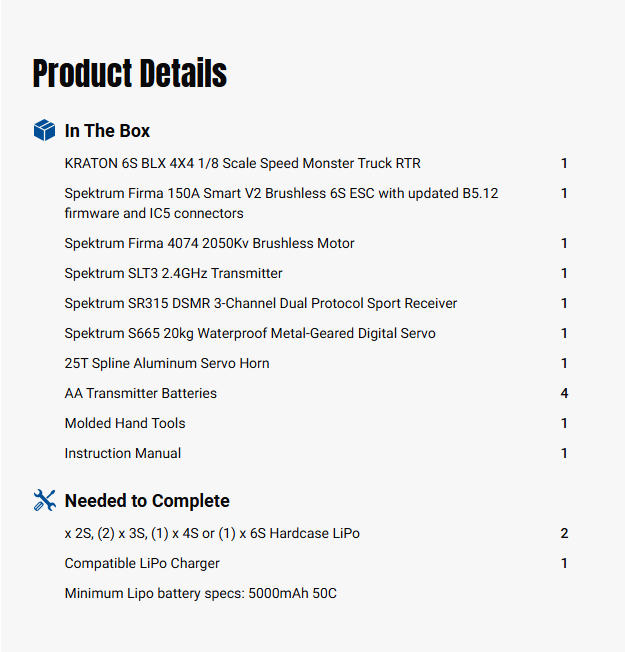Select the Spektrum Firma 4074 Brushless Motor line
The image size is (625, 652).
coord(209,243)
